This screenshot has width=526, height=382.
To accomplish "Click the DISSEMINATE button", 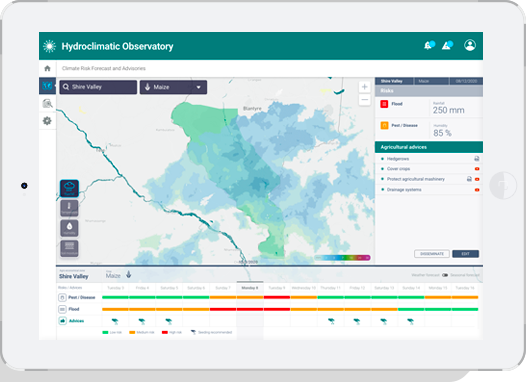I will tap(432, 254).
